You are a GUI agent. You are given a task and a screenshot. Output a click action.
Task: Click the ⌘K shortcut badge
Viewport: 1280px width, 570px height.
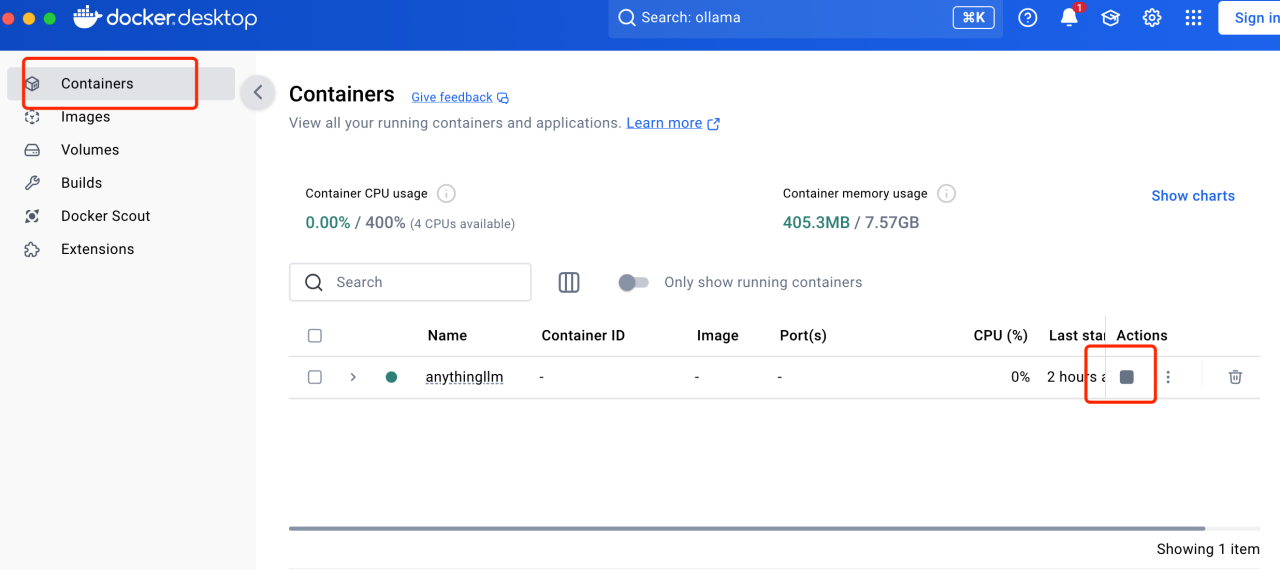pos(972,17)
